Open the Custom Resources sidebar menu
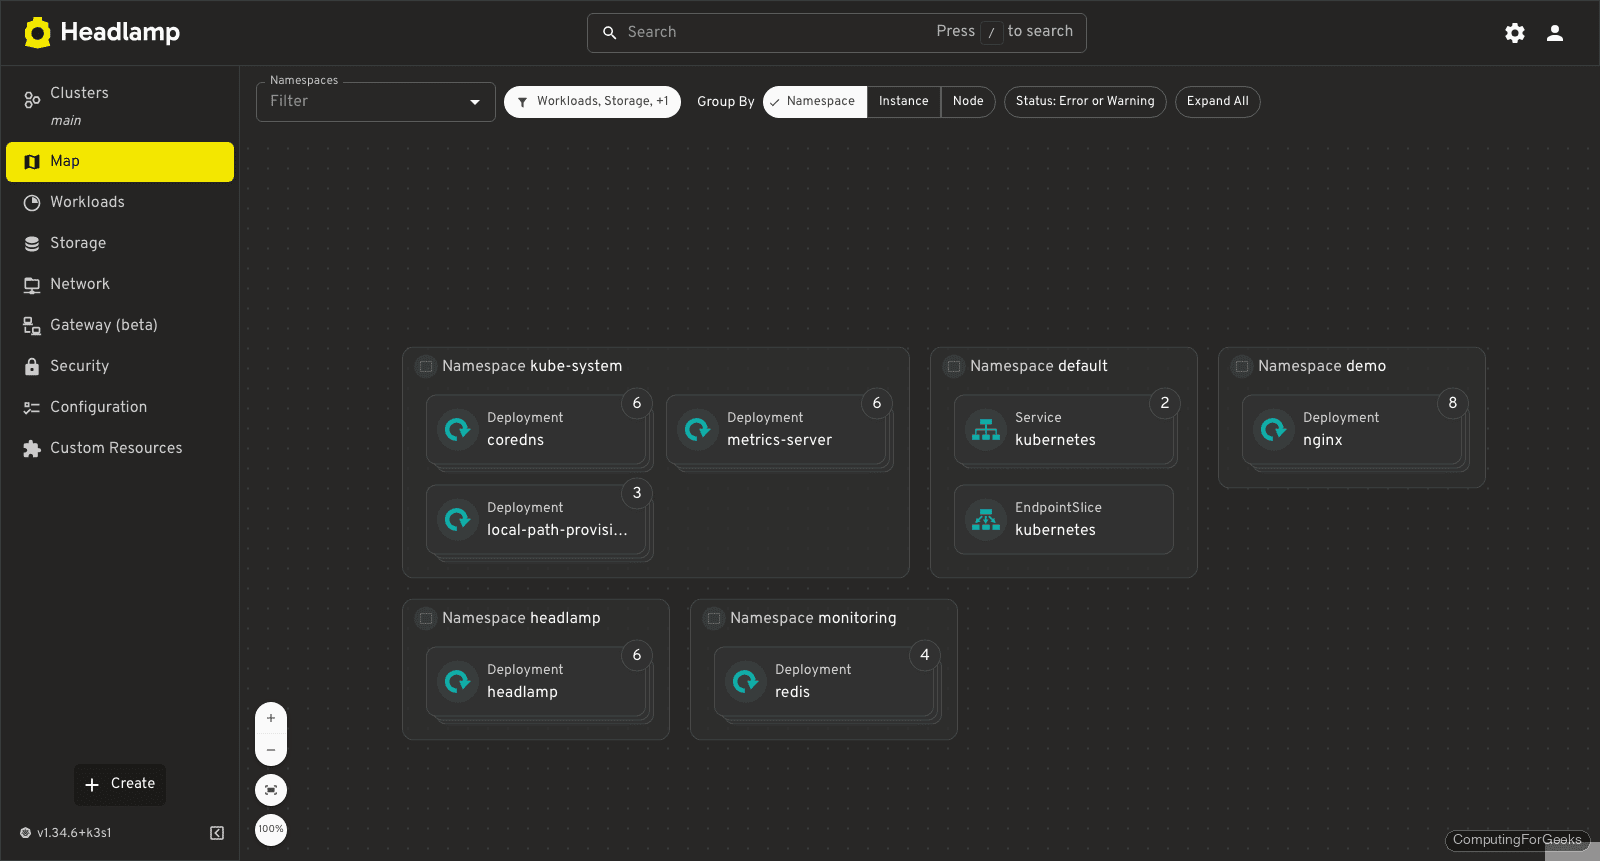 [120, 449]
